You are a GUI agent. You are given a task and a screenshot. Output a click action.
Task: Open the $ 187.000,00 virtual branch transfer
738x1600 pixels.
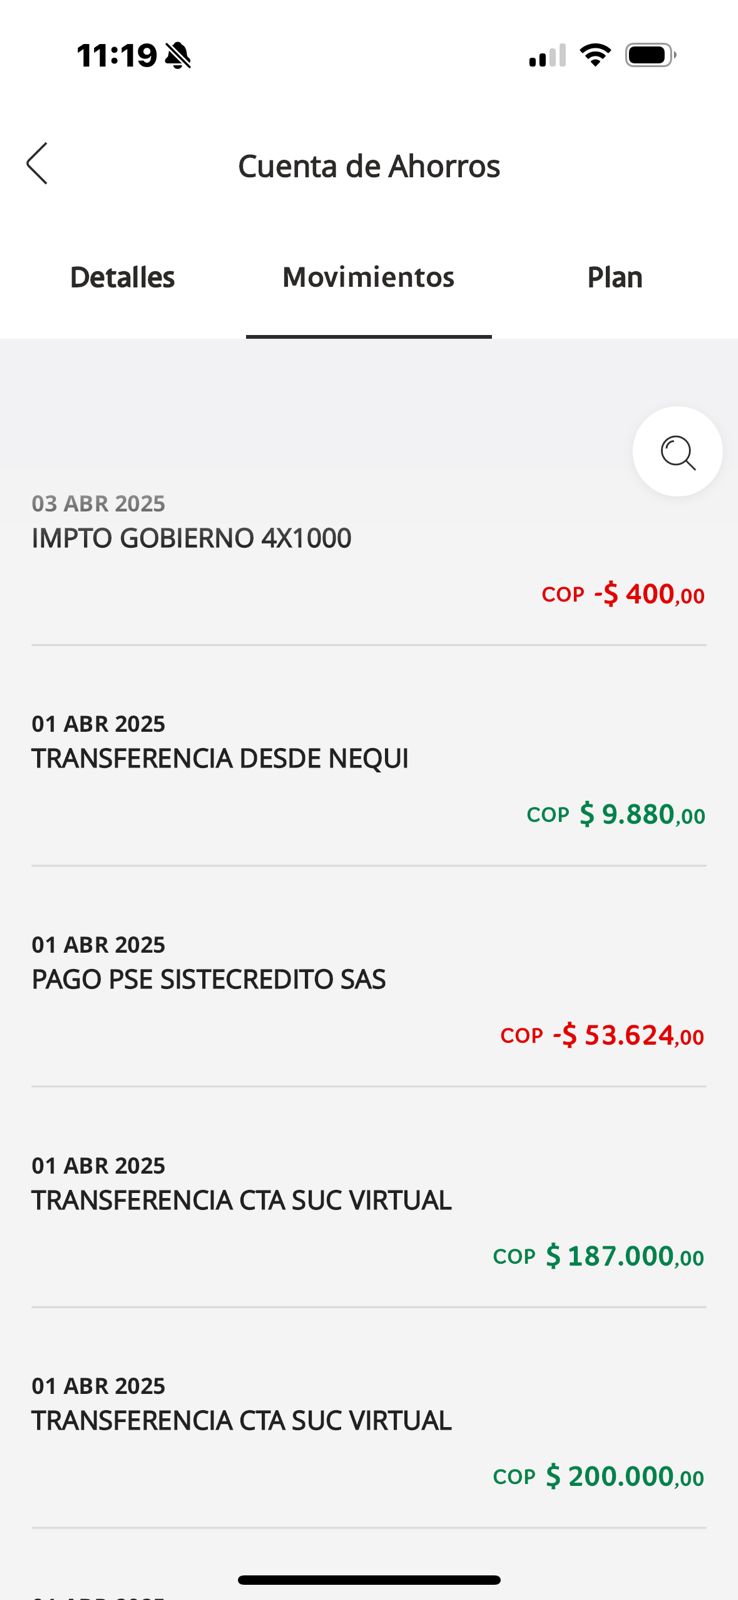point(241,1200)
